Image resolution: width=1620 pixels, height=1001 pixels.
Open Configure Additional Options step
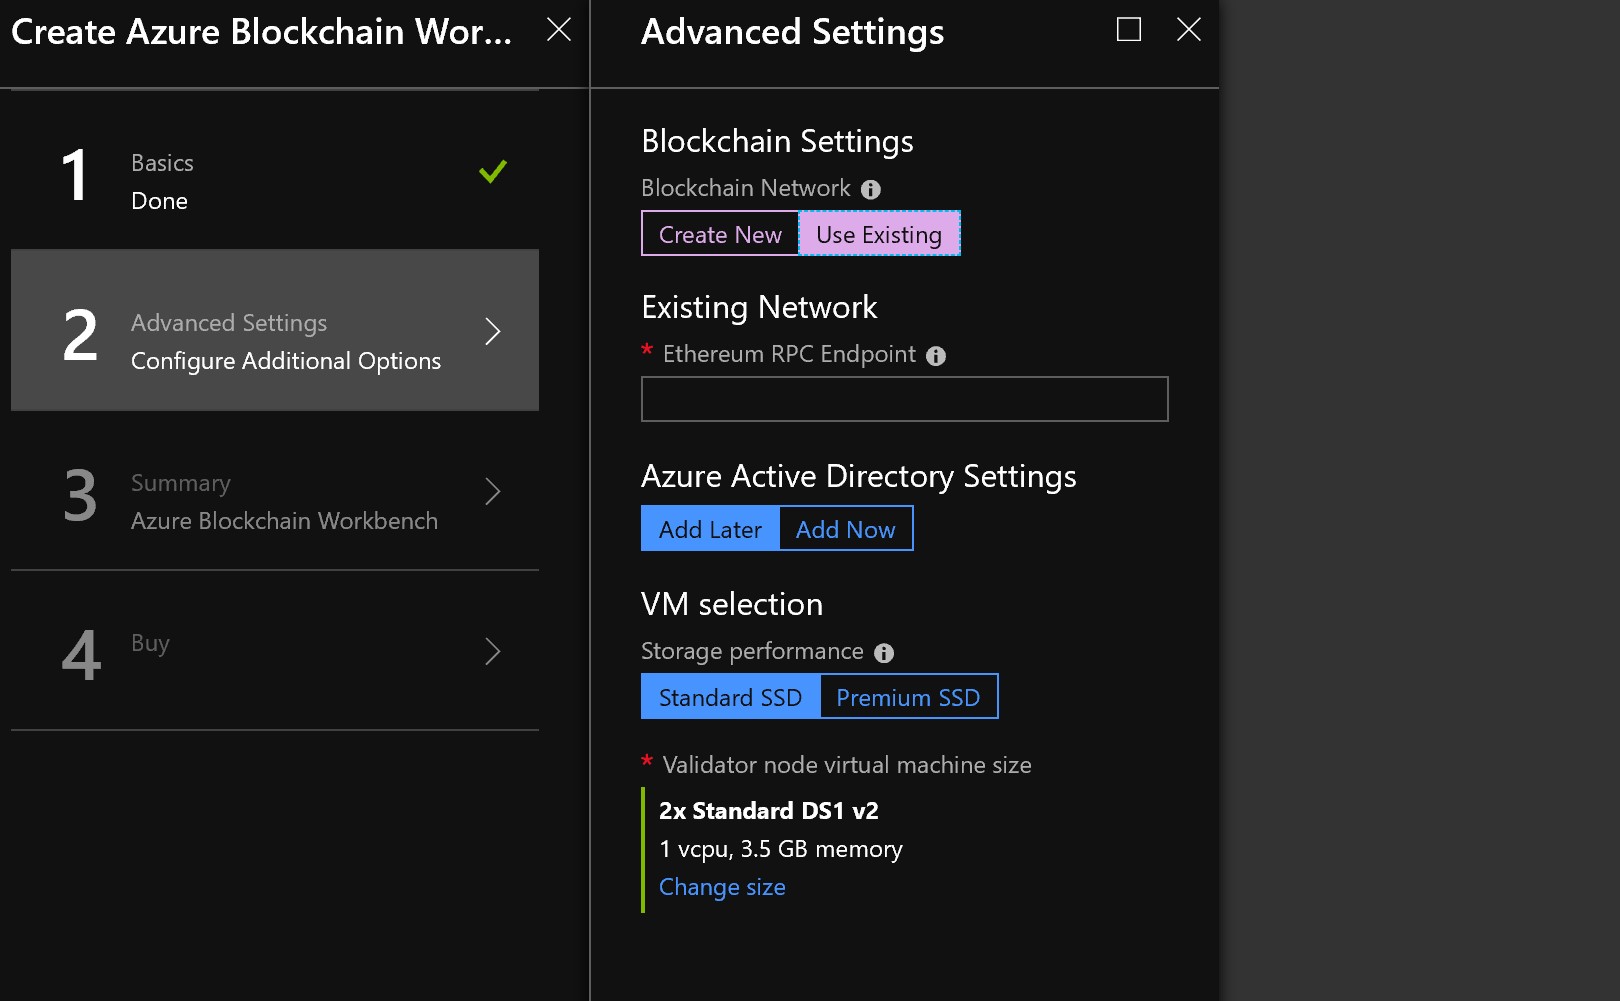(x=275, y=330)
